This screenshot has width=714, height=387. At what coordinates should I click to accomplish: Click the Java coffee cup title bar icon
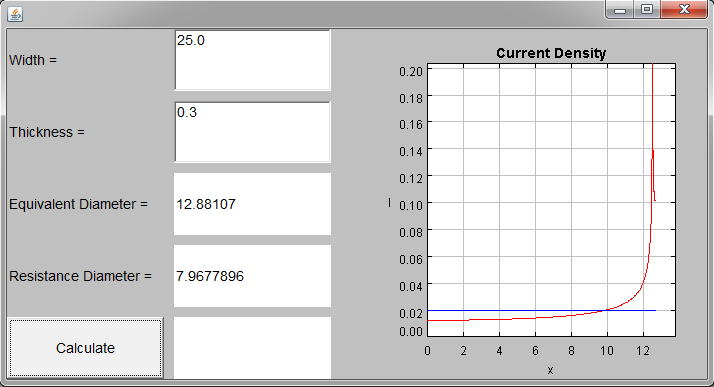click(15, 14)
